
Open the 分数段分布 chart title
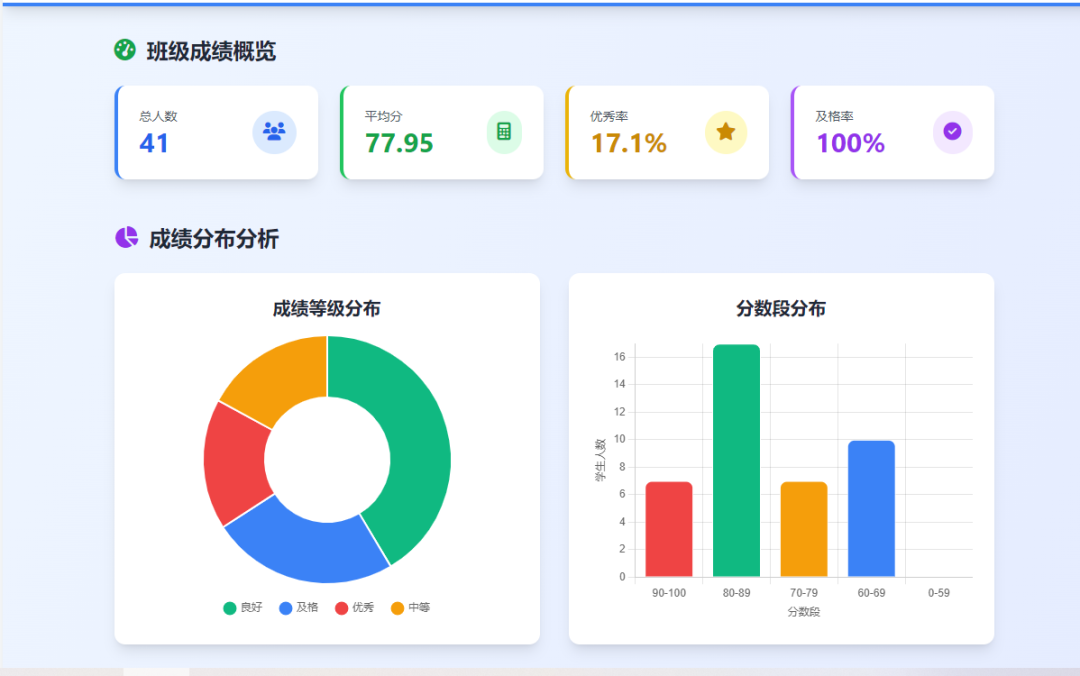(x=780, y=309)
